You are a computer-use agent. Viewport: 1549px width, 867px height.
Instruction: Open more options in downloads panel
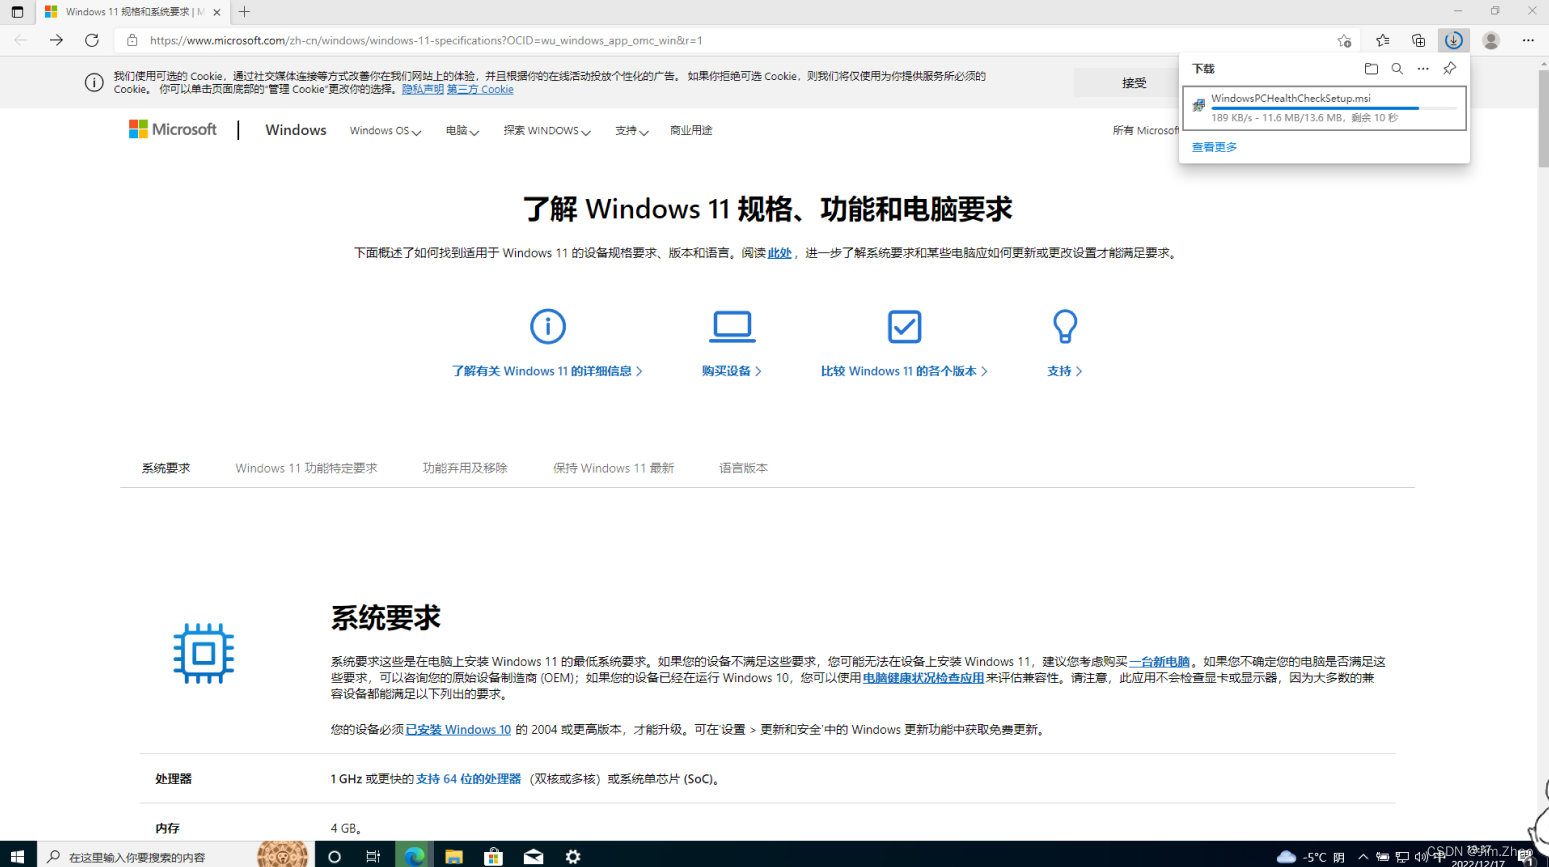tap(1423, 69)
